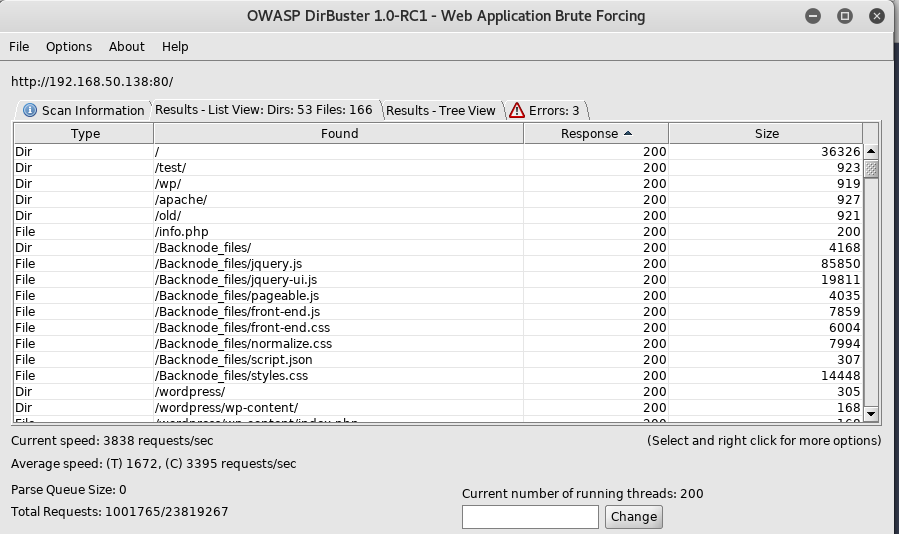
Task: Select the Results - List View tab
Action: [264, 110]
